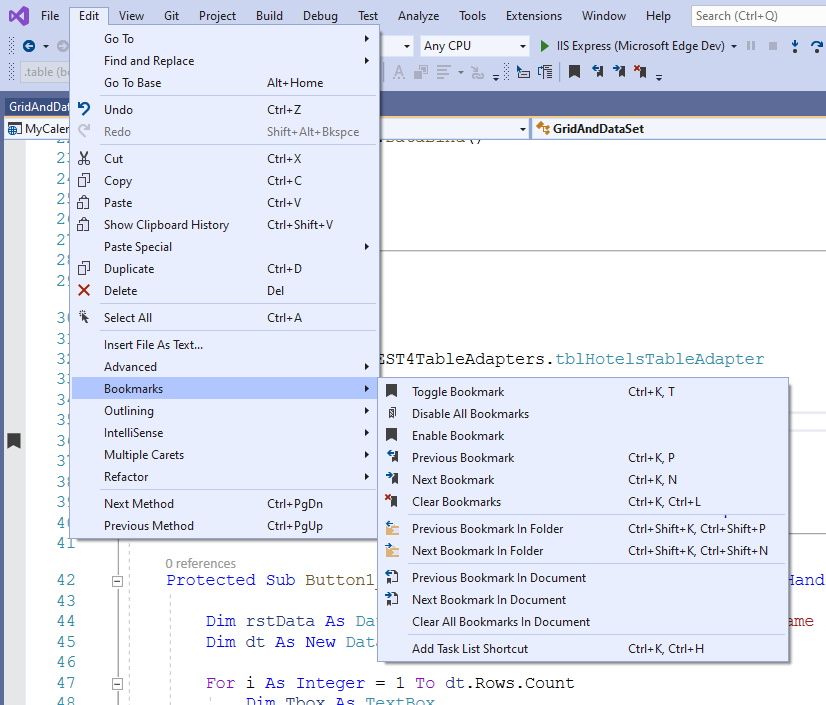Select Duplicate in Edit menu

(225, 269)
